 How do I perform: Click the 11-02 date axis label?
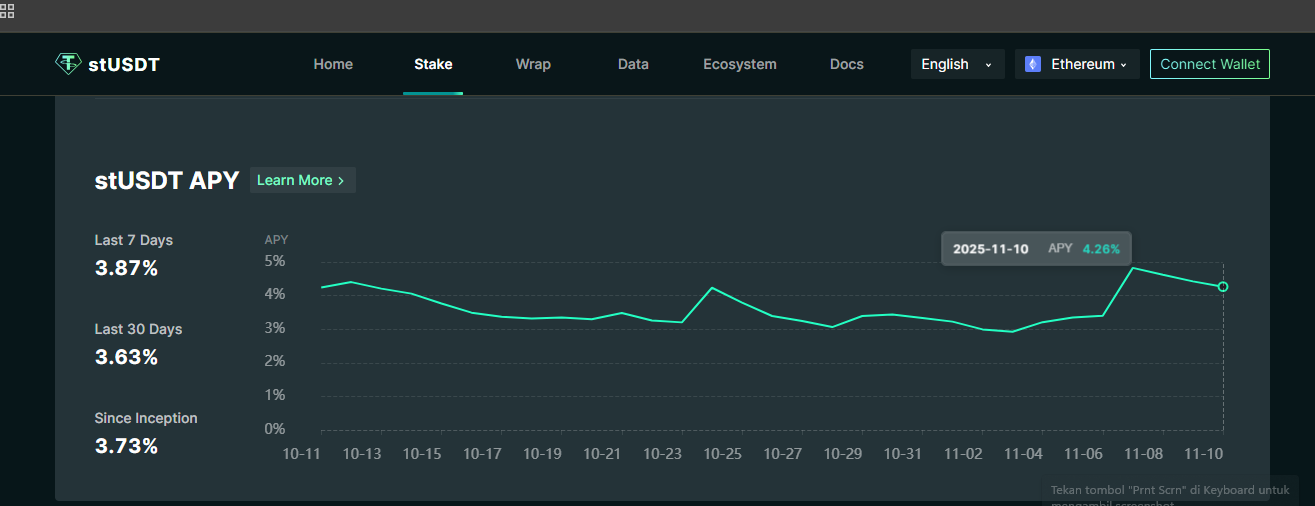pos(963,454)
